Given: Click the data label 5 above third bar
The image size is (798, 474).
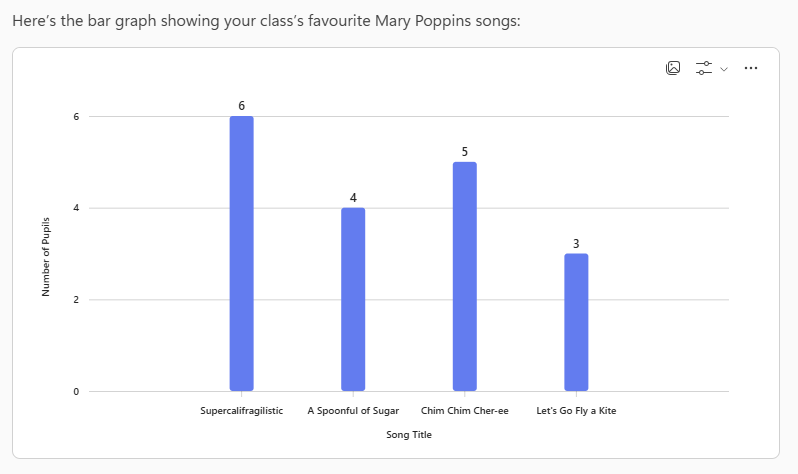Looking at the screenshot, I should 464,151.
